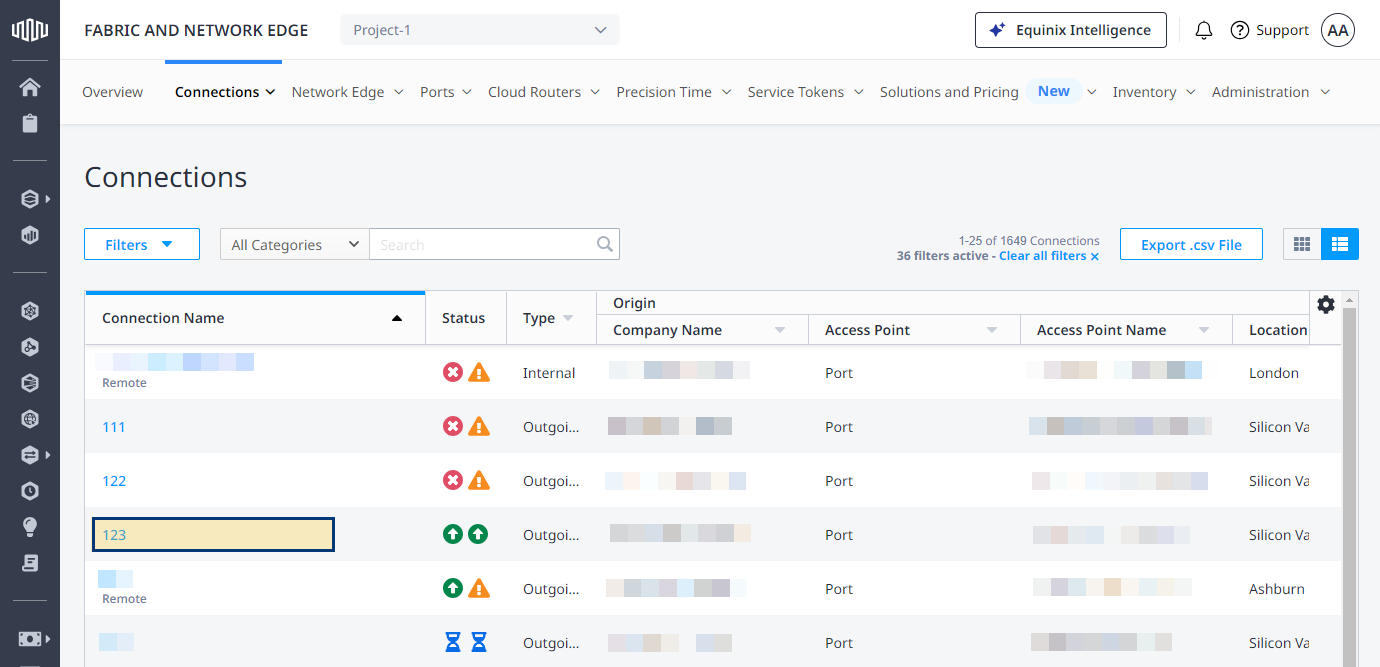The height and width of the screenshot is (667, 1380).
Task: Click the orange warning icon in the Ashburn row
Action: coord(479,589)
